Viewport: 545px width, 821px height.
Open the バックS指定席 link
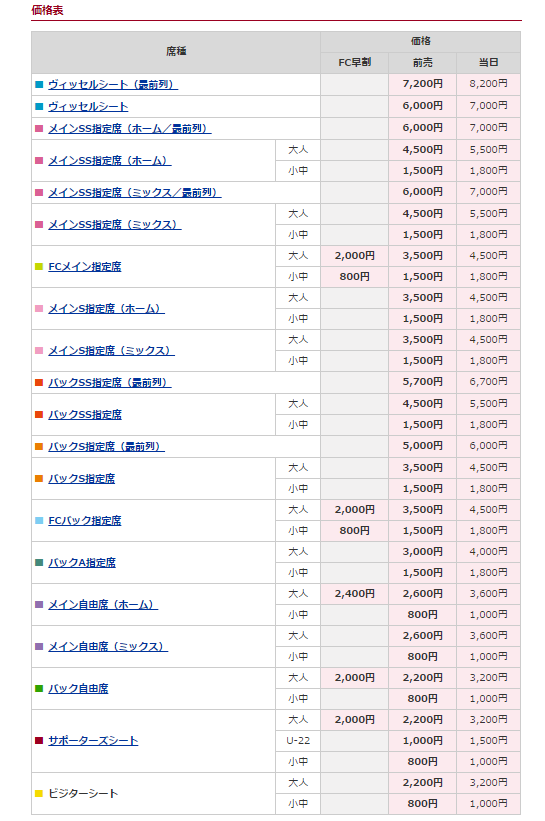coord(82,479)
